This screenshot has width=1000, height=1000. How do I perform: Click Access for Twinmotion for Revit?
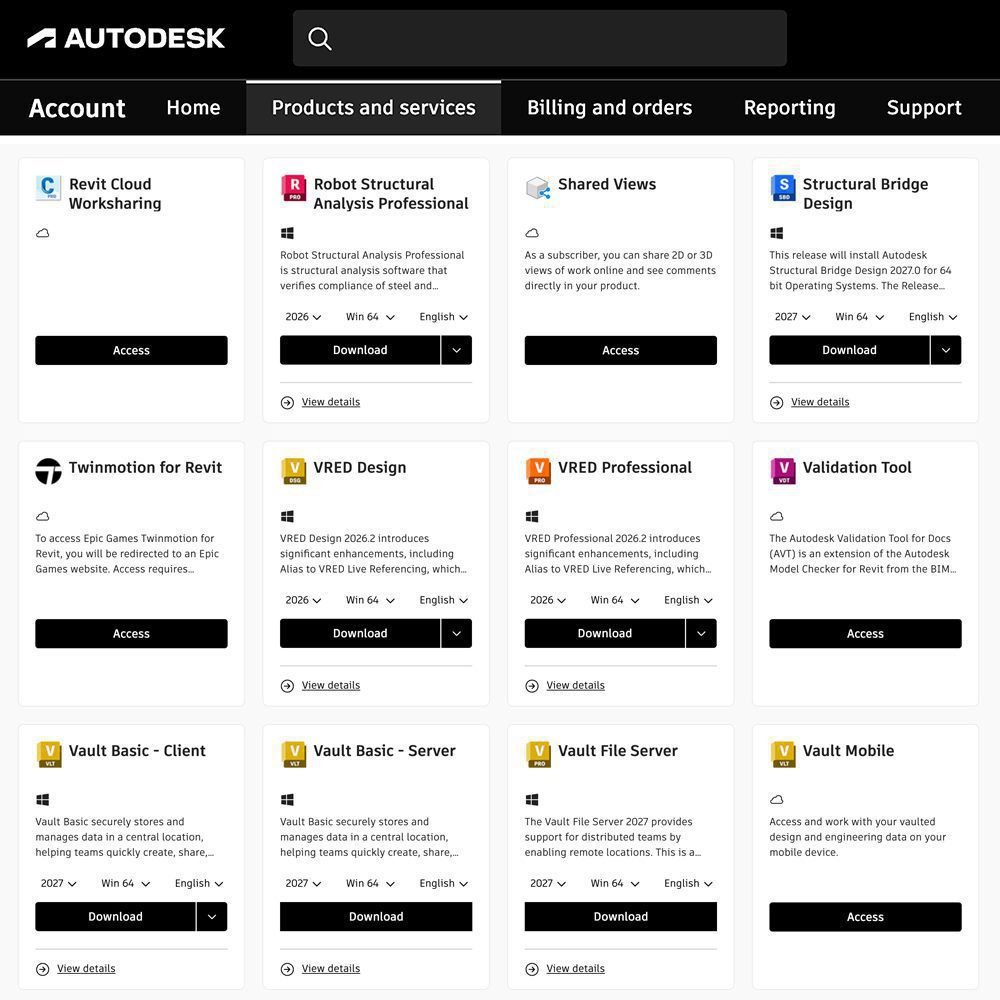point(131,633)
